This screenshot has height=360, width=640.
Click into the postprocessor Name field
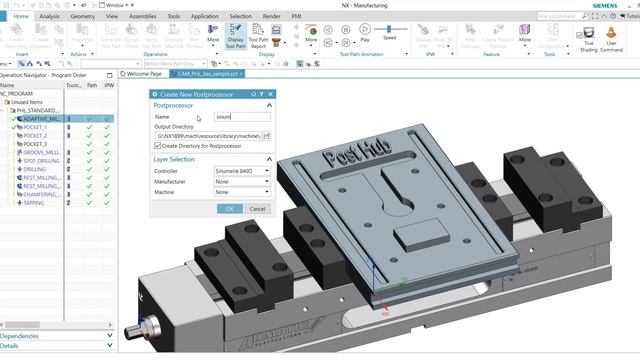click(242, 117)
